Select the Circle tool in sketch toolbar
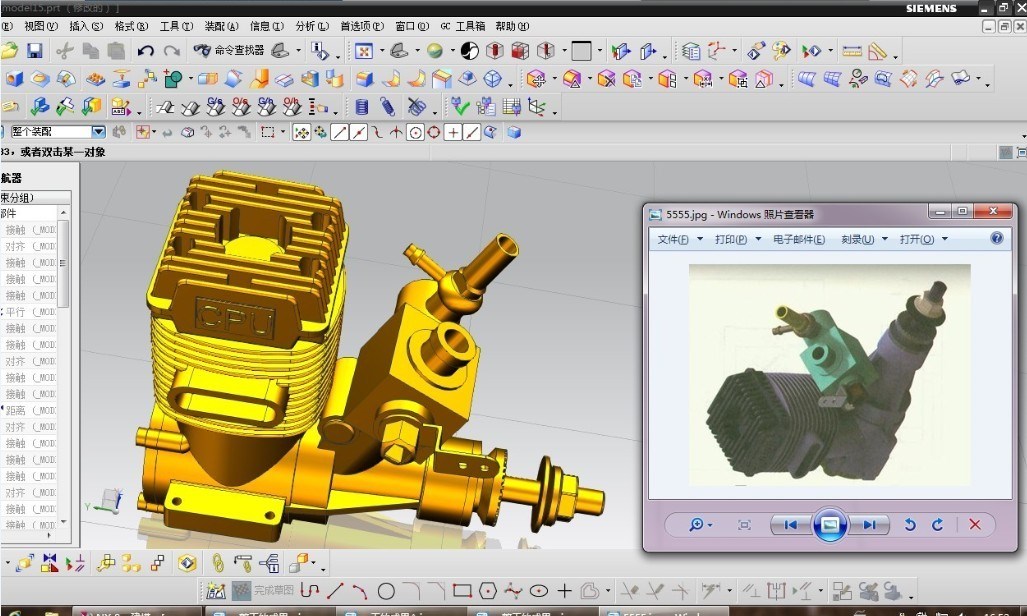The image size is (1027, 616). pyautogui.click(x=386, y=591)
